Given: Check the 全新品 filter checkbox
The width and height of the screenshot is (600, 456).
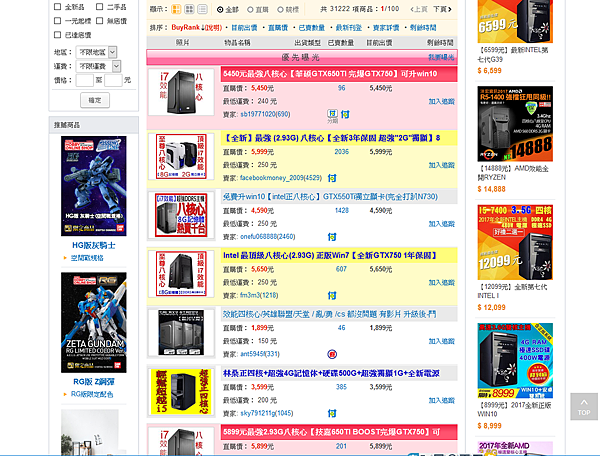Looking at the screenshot, I should pos(57,7).
